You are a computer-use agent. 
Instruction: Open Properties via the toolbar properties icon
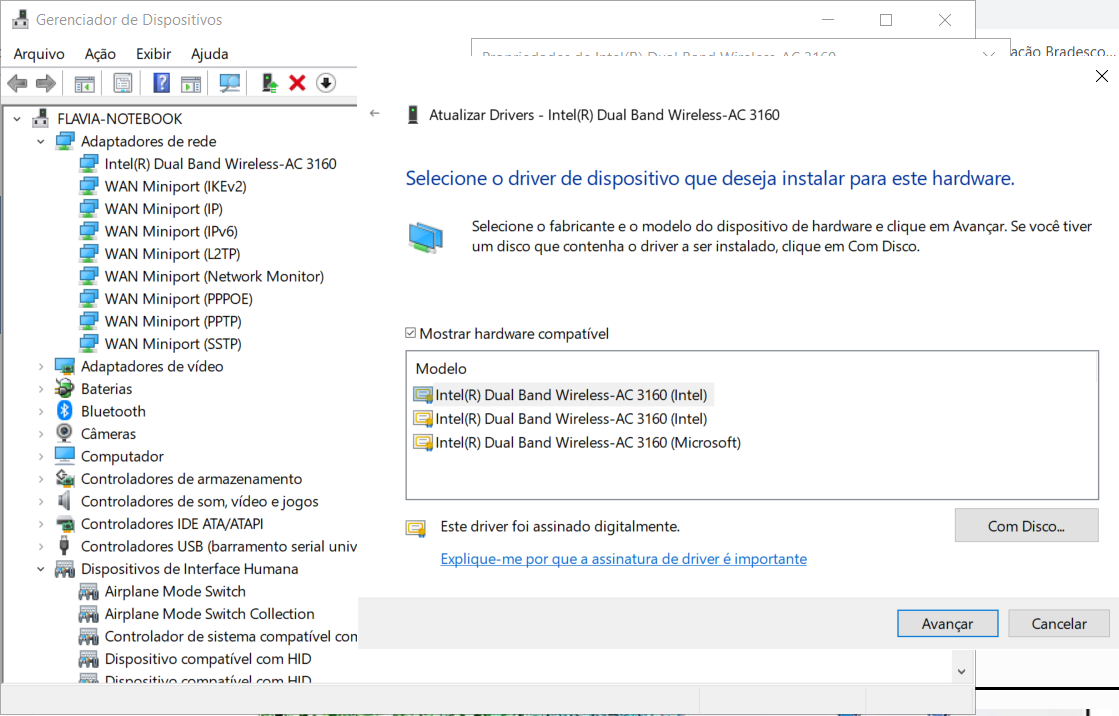123,84
